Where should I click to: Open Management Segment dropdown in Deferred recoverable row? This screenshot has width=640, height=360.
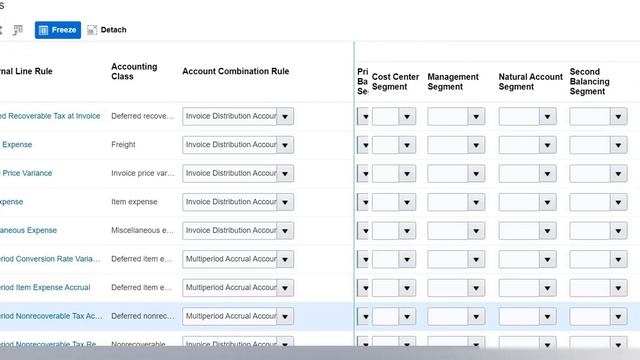tap(476, 116)
